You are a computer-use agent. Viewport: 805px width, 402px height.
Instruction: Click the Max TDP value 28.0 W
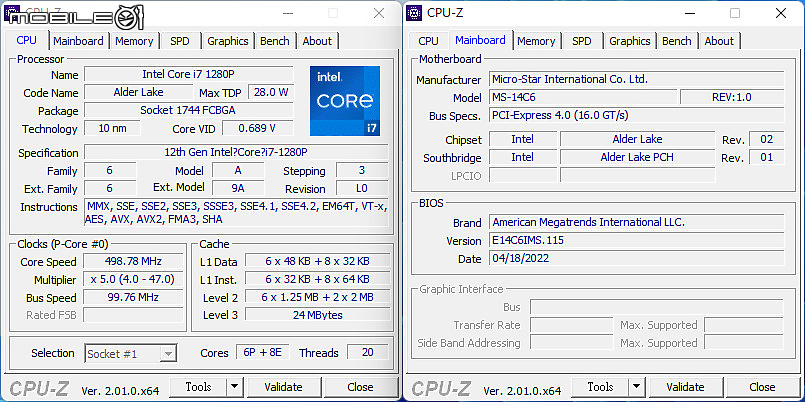[271, 92]
